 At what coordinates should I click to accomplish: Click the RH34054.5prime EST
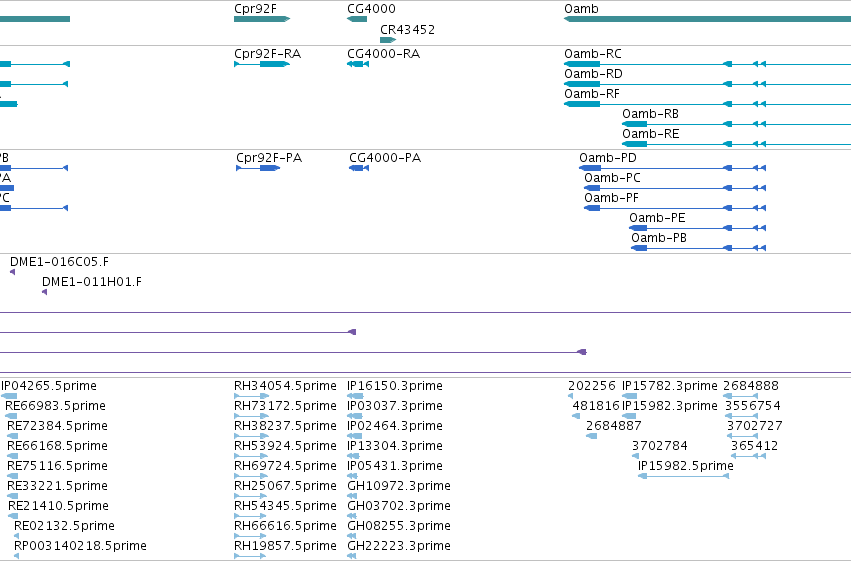(251, 396)
